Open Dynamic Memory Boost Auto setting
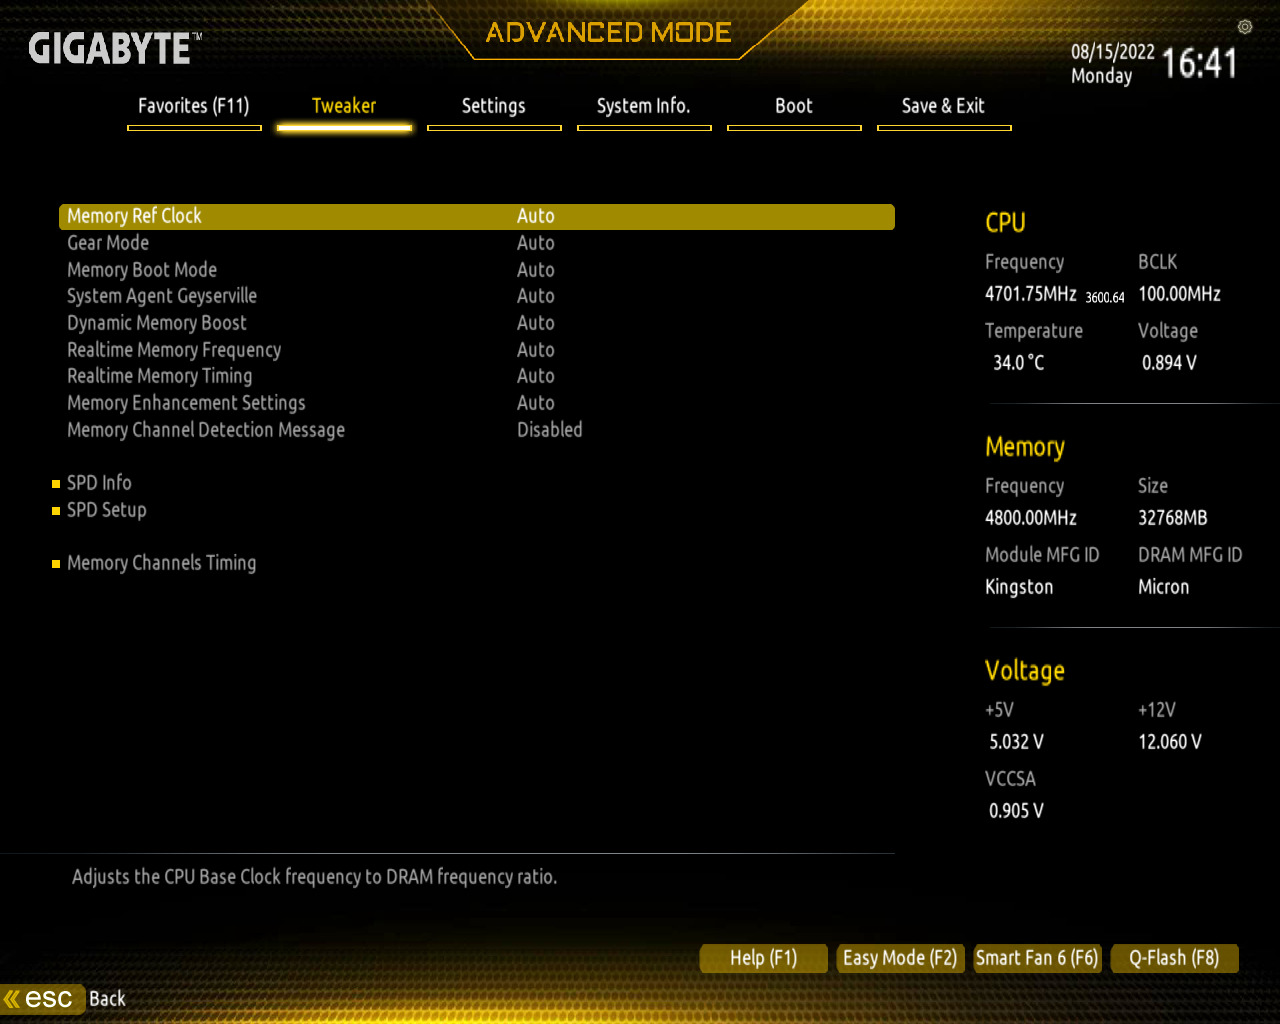Viewport: 1280px width, 1024px height. [536, 323]
